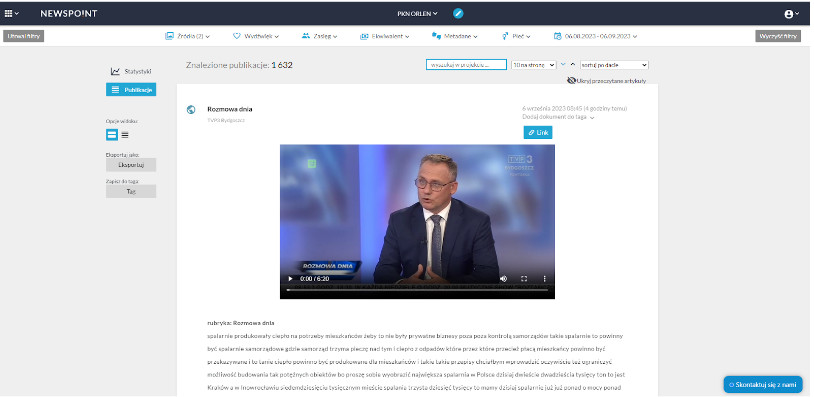Viewport: 814px width, 397px height.
Task: Click the globe icon beside Rozmowa dnia
Action: point(191,109)
